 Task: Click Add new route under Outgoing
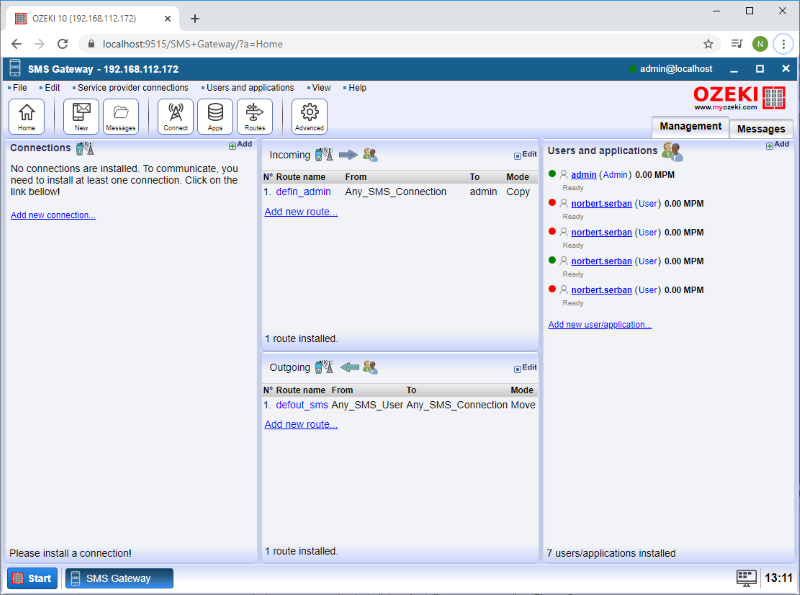click(x=301, y=424)
